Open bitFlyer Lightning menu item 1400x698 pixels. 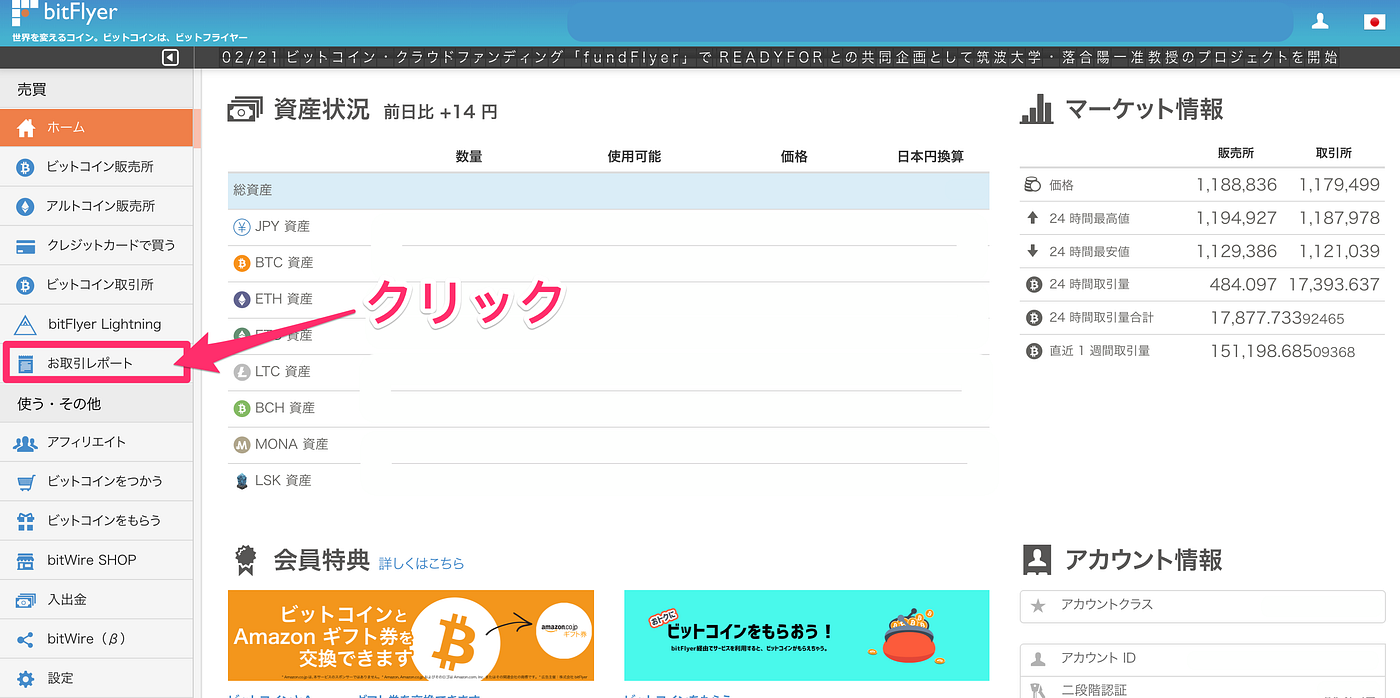[97, 324]
